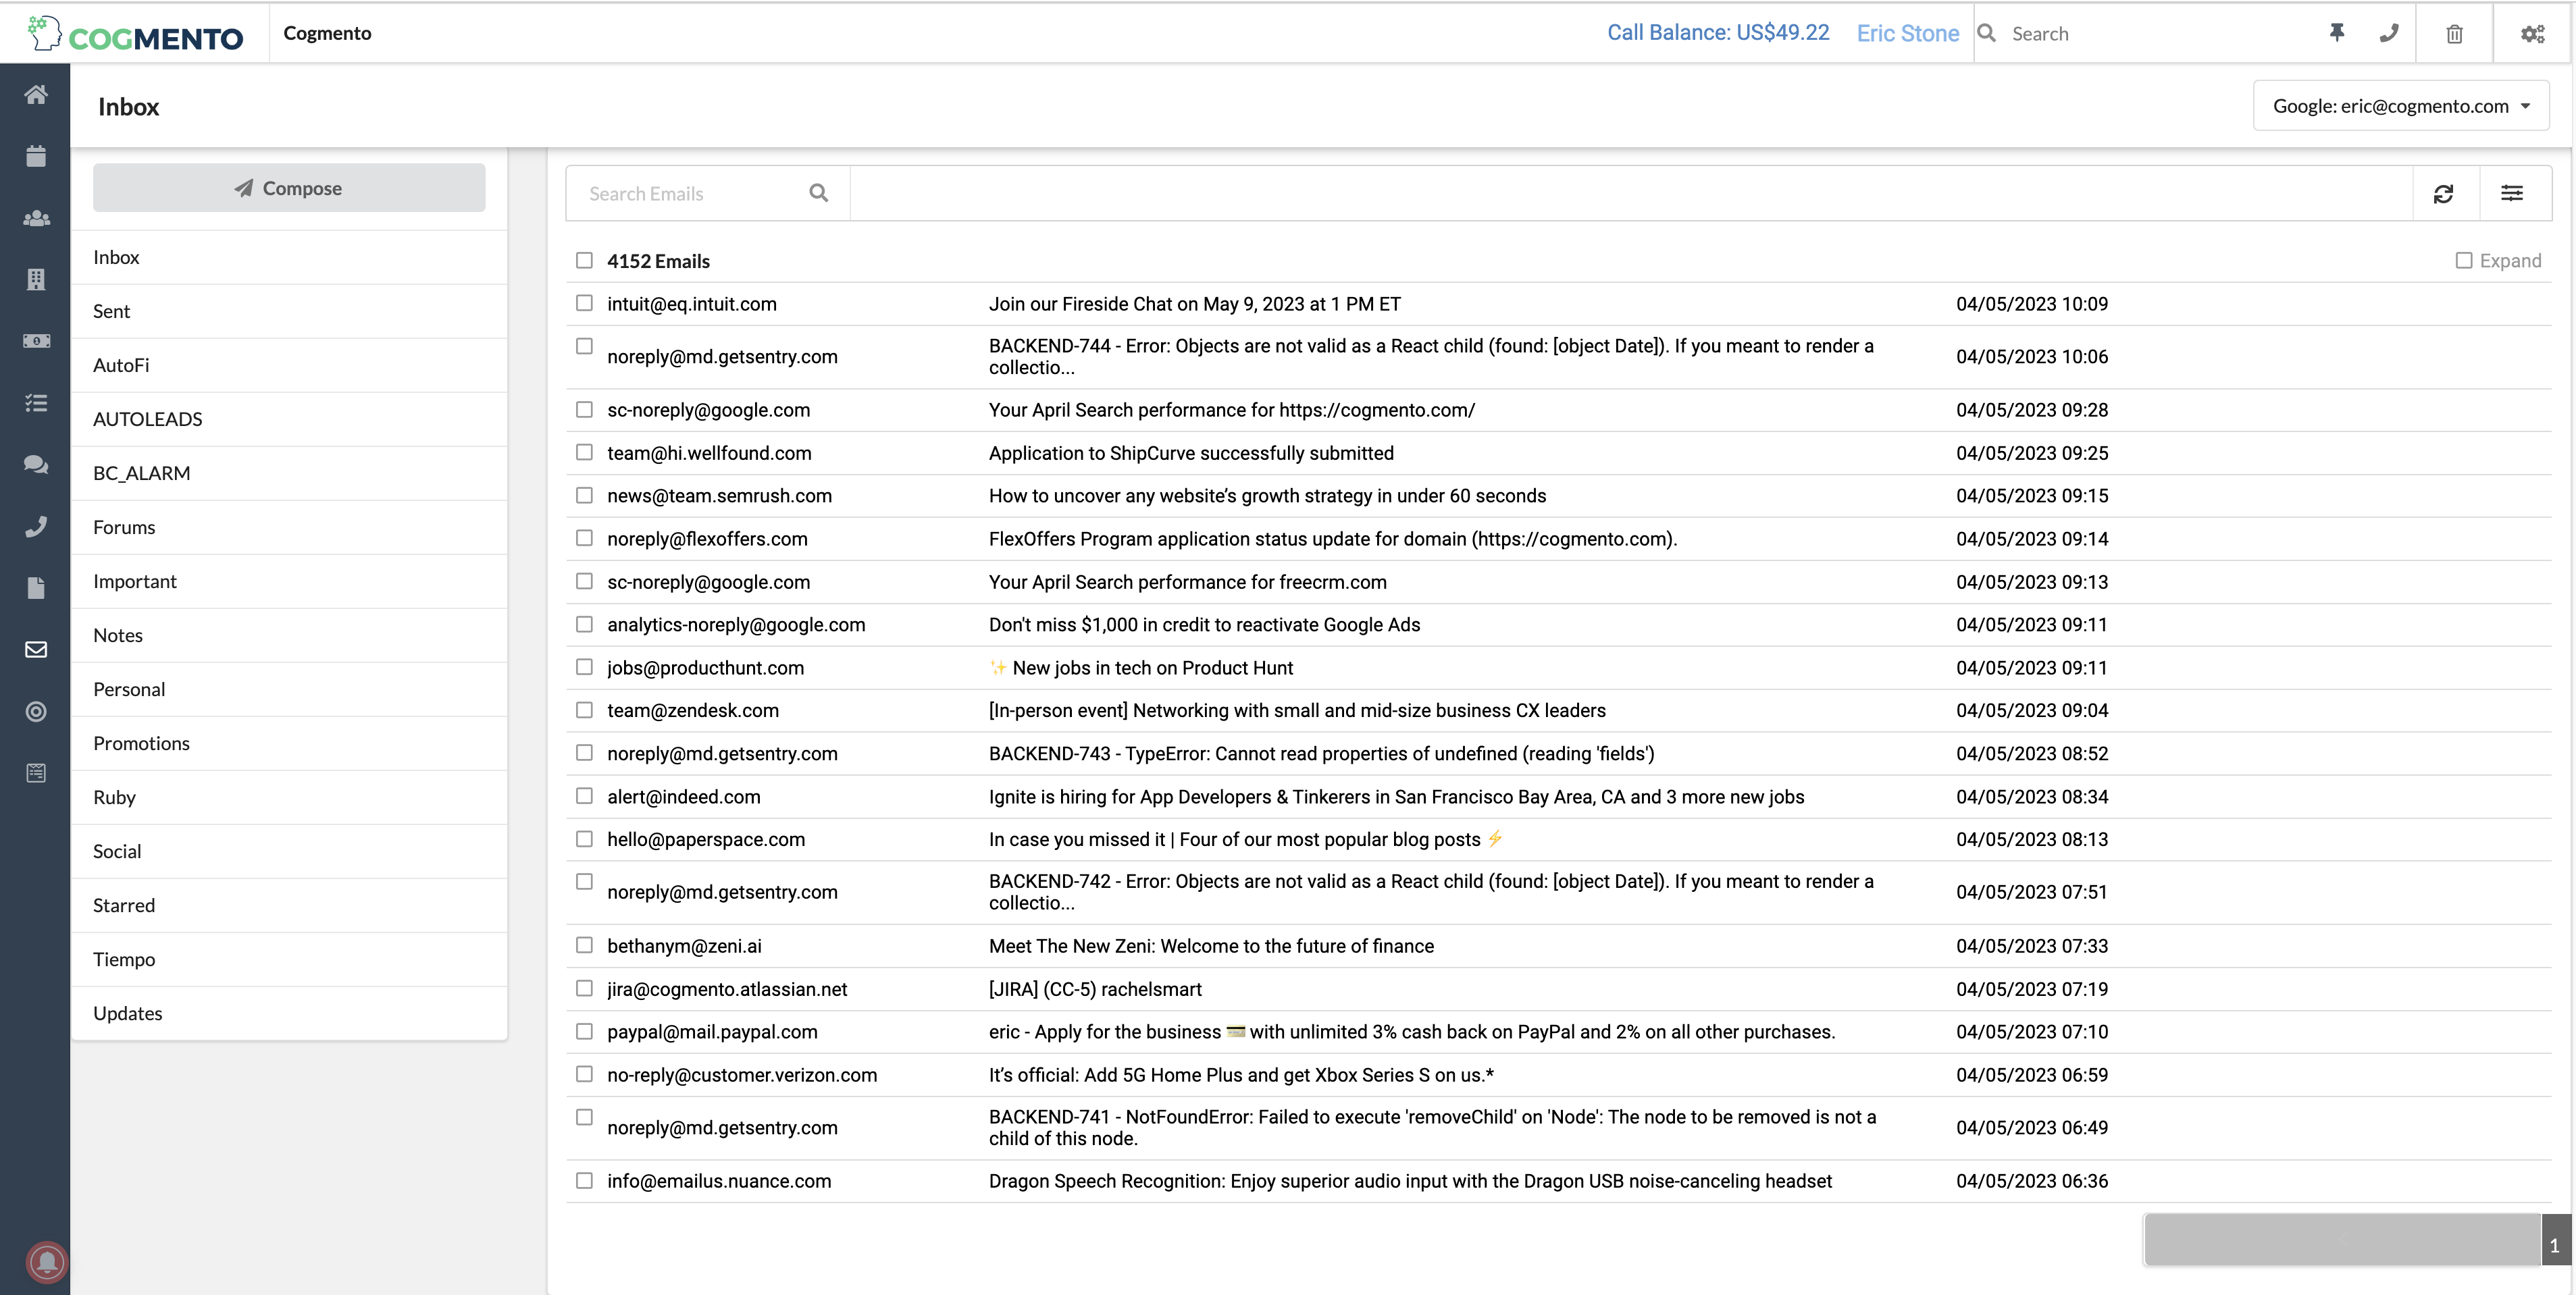The image size is (2576, 1295).
Task: Open the Social folder
Action: (x=289, y=851)
